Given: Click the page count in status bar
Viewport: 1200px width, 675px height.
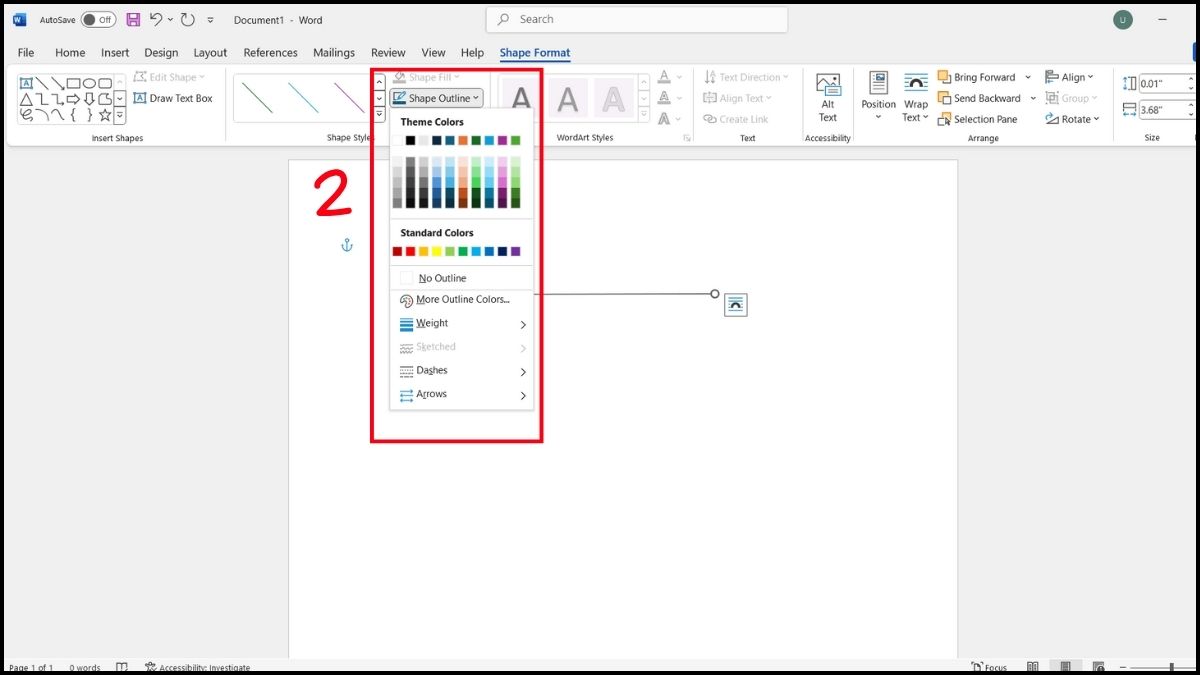Looking at the screenshot, I should [31, 667].
